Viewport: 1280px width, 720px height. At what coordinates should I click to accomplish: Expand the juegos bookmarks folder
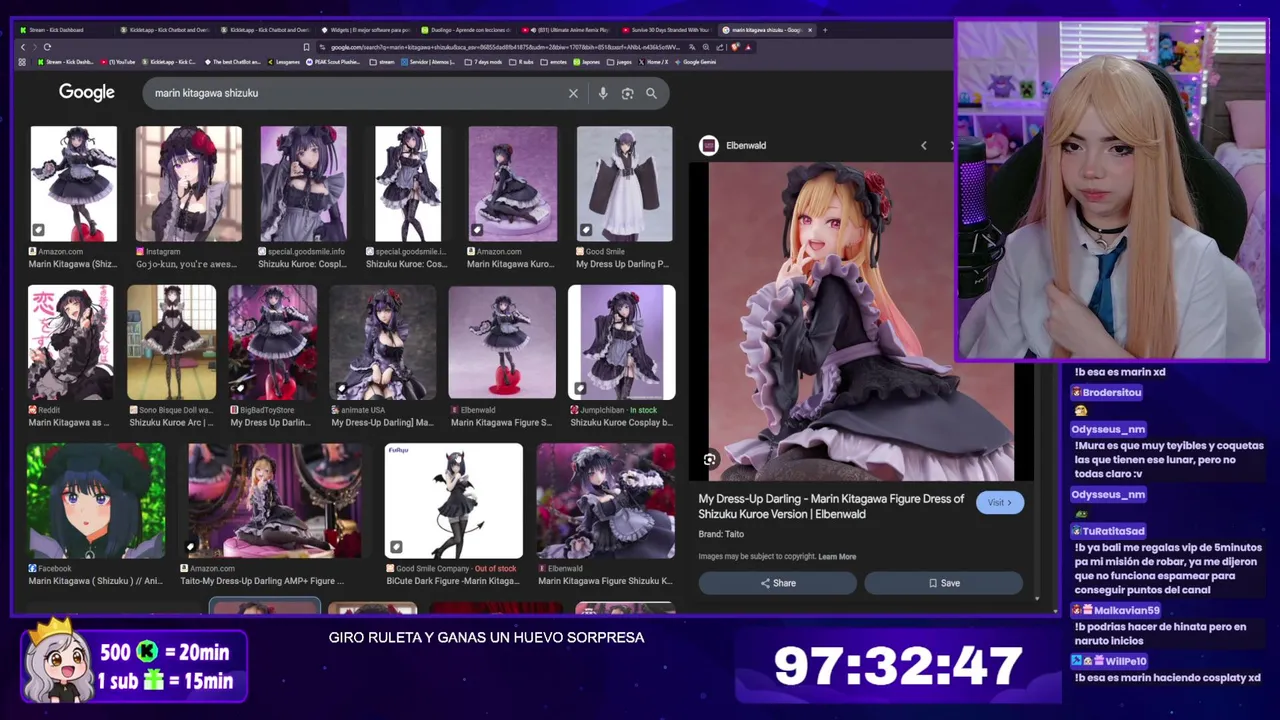pyautogui.click(x=619, y=62)
